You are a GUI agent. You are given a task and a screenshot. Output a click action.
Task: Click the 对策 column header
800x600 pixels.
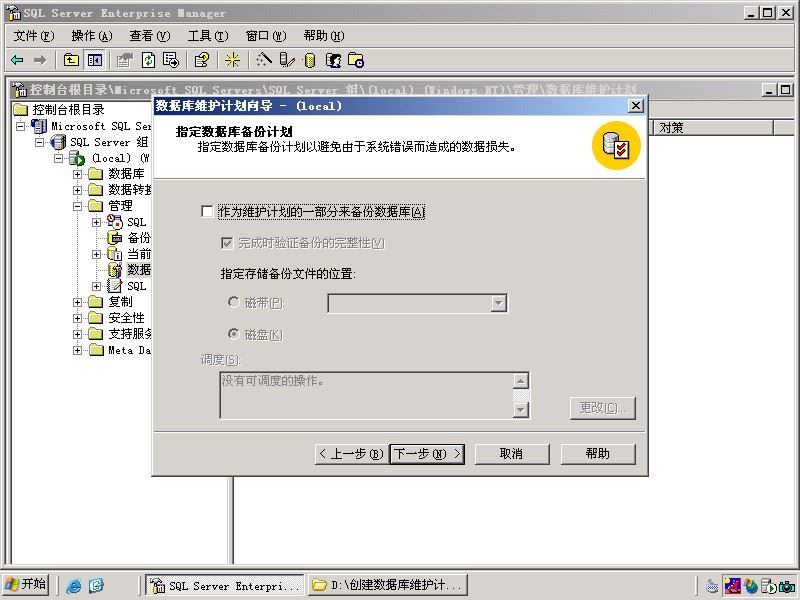713,128
